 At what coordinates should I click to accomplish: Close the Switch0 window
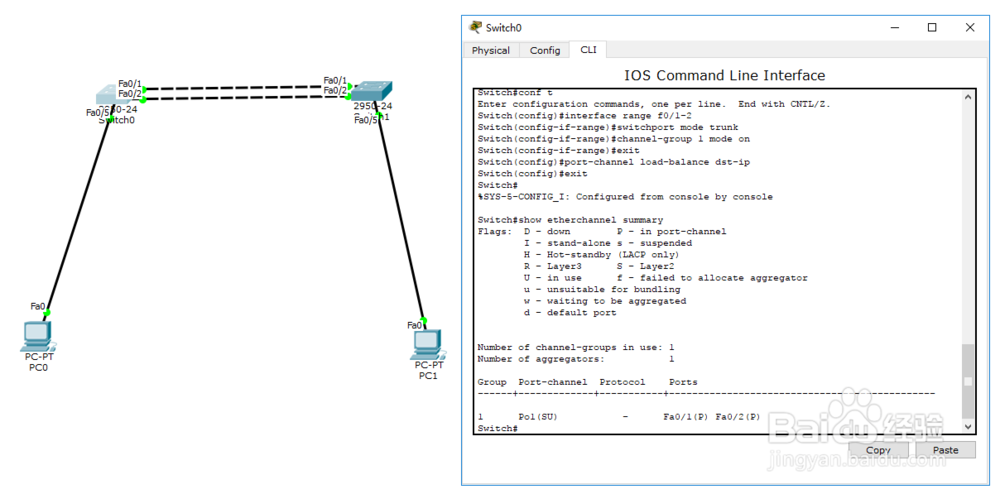click(x=969, y=27)
